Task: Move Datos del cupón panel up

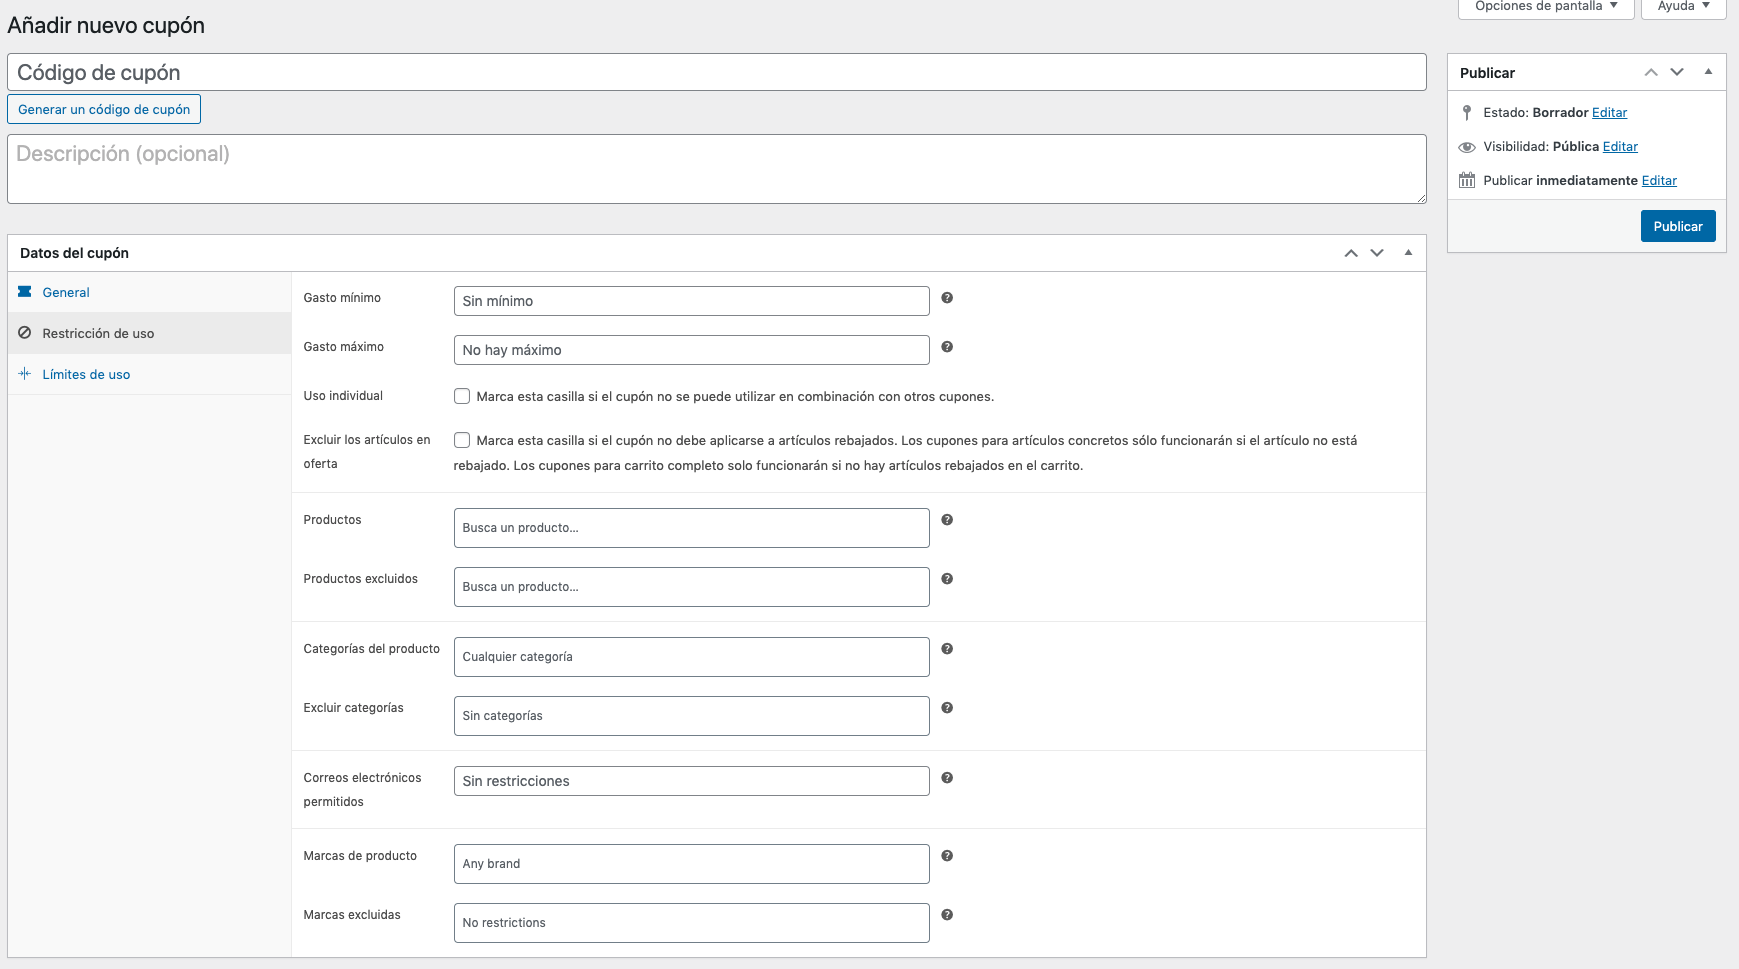Action: (1351, 253)
